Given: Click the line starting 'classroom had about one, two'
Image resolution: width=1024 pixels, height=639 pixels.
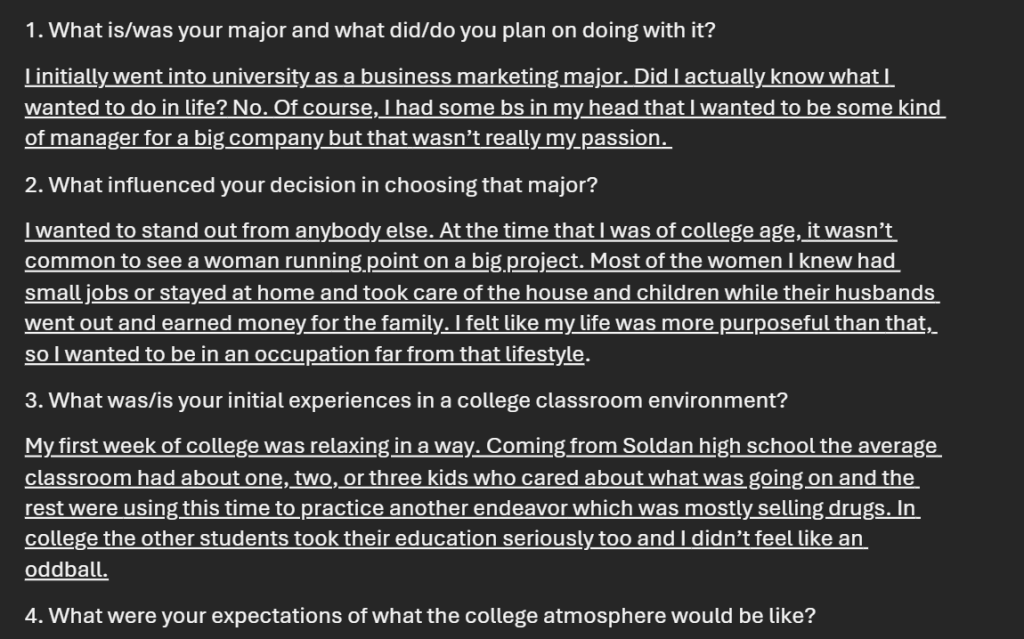Looking at the screenshot, I should (472, 477).
